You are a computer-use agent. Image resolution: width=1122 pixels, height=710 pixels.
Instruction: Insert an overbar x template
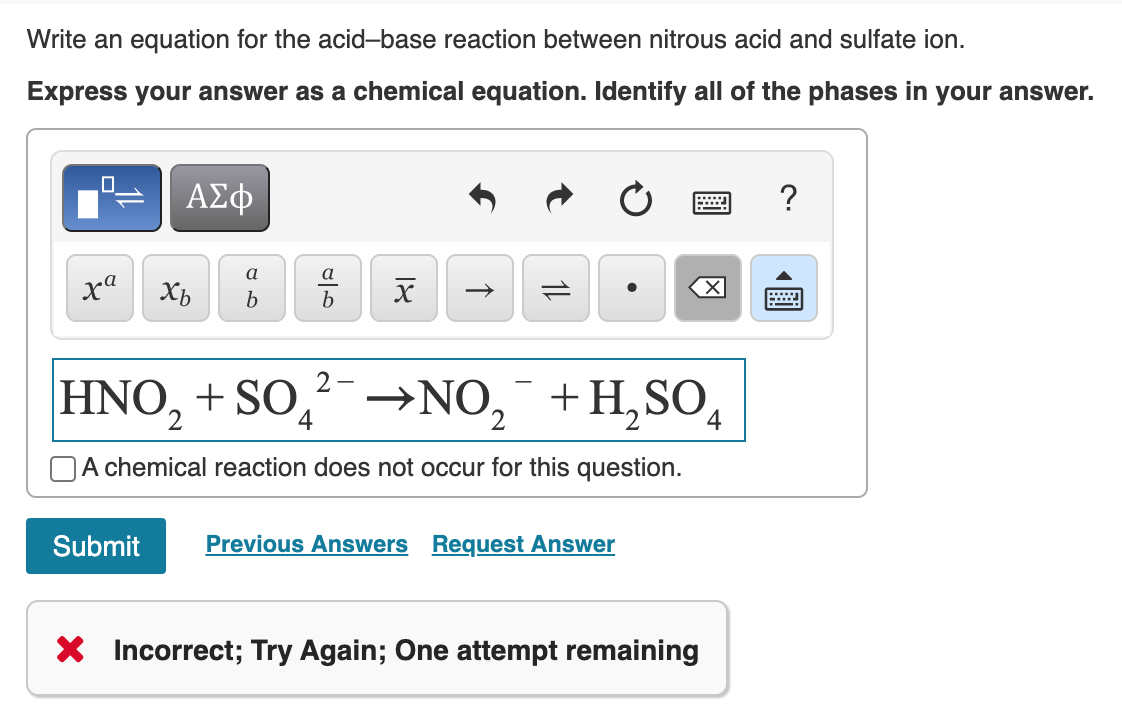tap(404, 288)
